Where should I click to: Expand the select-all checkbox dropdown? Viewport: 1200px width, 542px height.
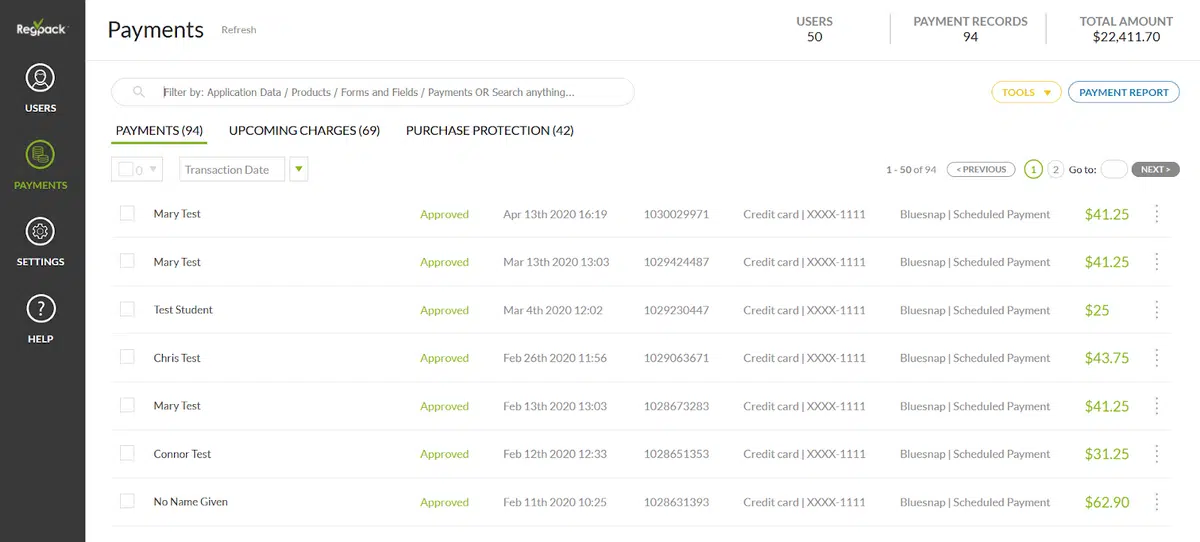coord(152,170)
